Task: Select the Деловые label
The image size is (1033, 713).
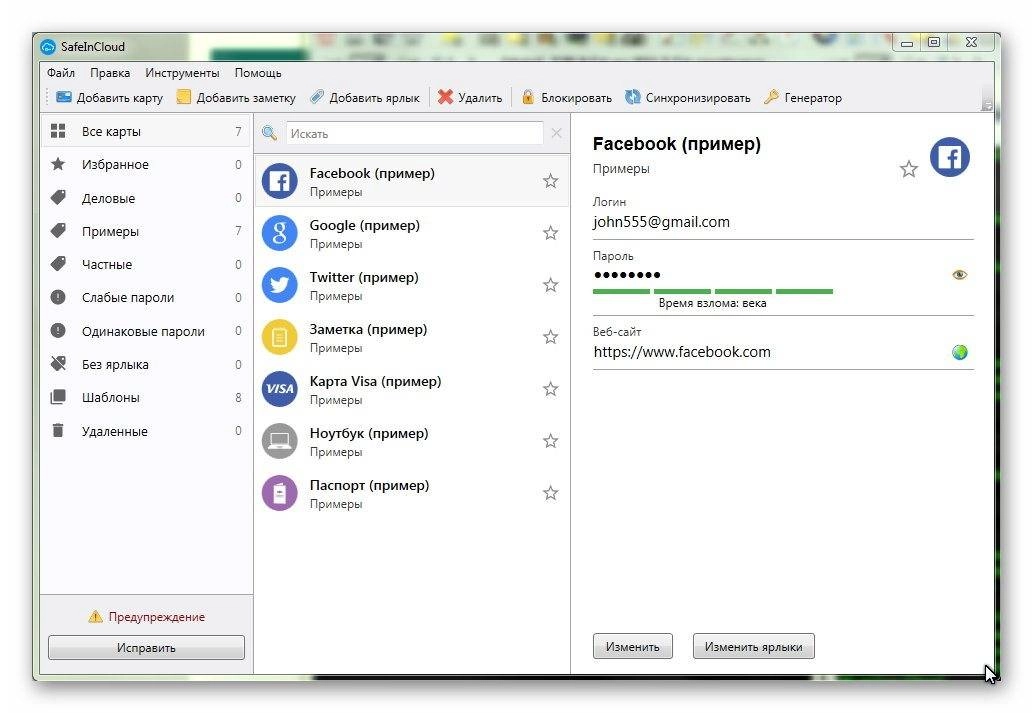Action: click(x=146, y=198)
